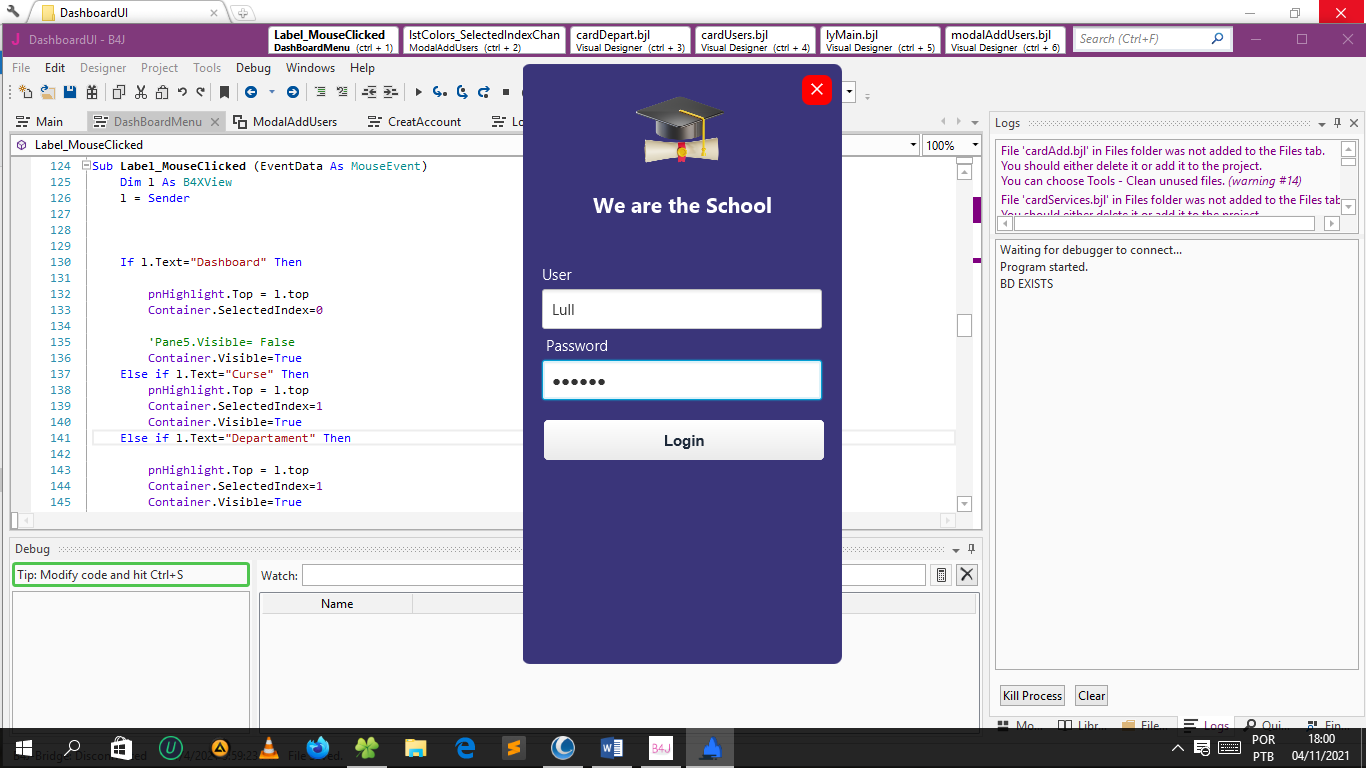Clear the logs with the Clear button
The height and width of the screenshot is (768, 1366).
(x=1092, y=696)
